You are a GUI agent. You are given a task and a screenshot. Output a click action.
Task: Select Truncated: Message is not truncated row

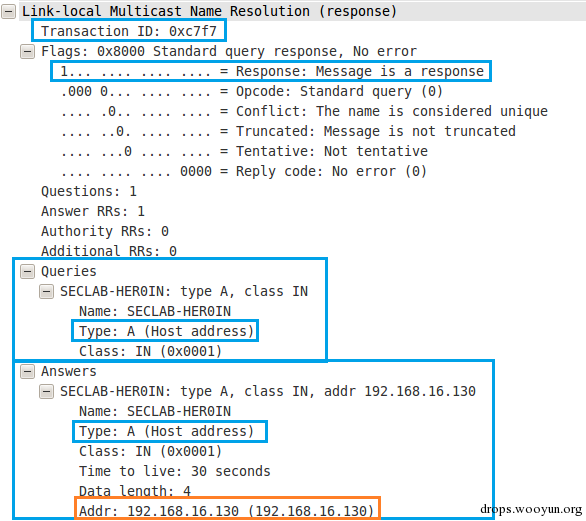point(288,131)
